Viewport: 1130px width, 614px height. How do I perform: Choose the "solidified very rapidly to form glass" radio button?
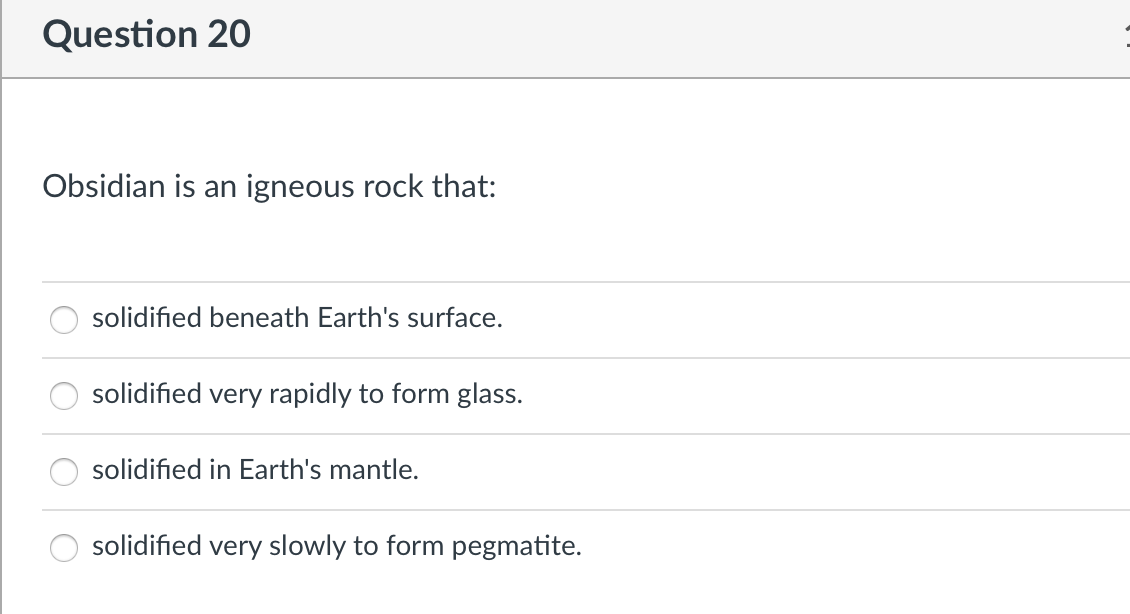[x=65, y=395]
